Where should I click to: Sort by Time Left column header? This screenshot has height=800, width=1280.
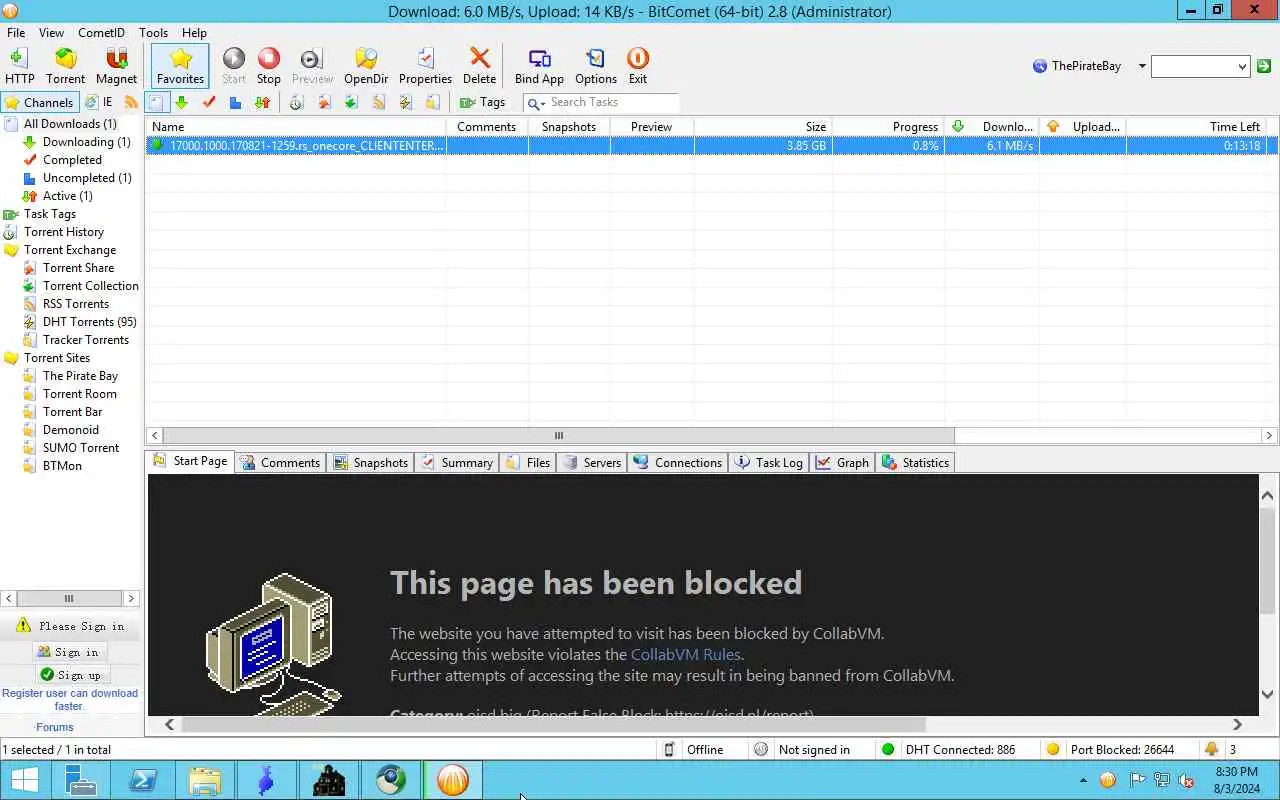[1196, 127]
